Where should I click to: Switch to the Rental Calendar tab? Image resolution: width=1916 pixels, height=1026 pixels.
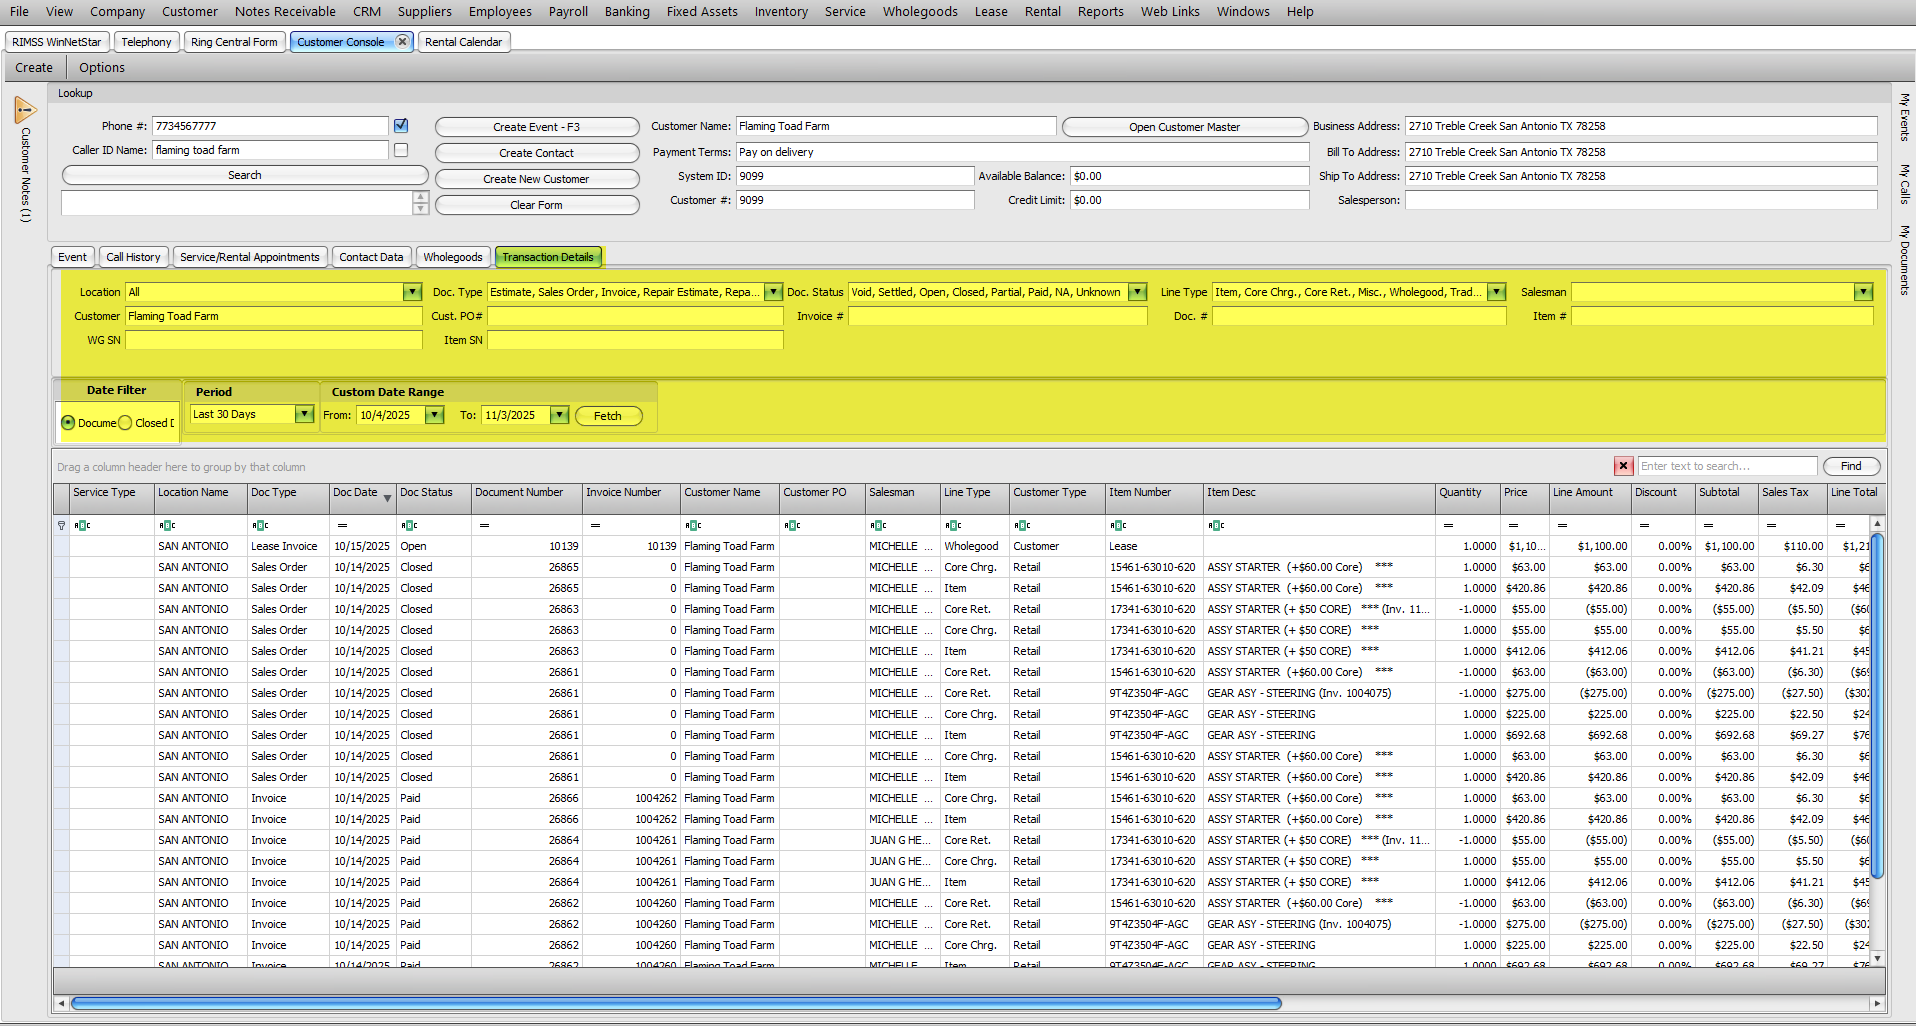(x=463, y=42)
